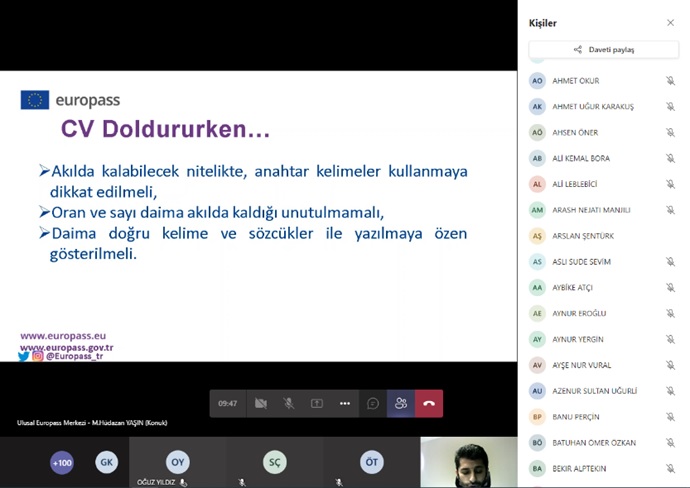Click muted mic icon beside Ali Leblebici
This screenshot has width=690, height=488.
click(x=670, y=184)
